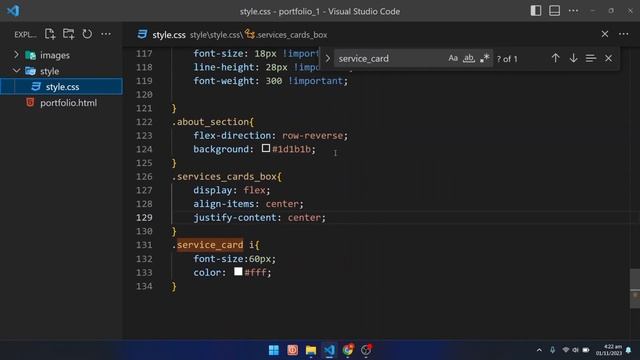This screenshot has width=640, height=360.
Task: Toggle Match Whole Word in find
Action: [x=469, y=58]
